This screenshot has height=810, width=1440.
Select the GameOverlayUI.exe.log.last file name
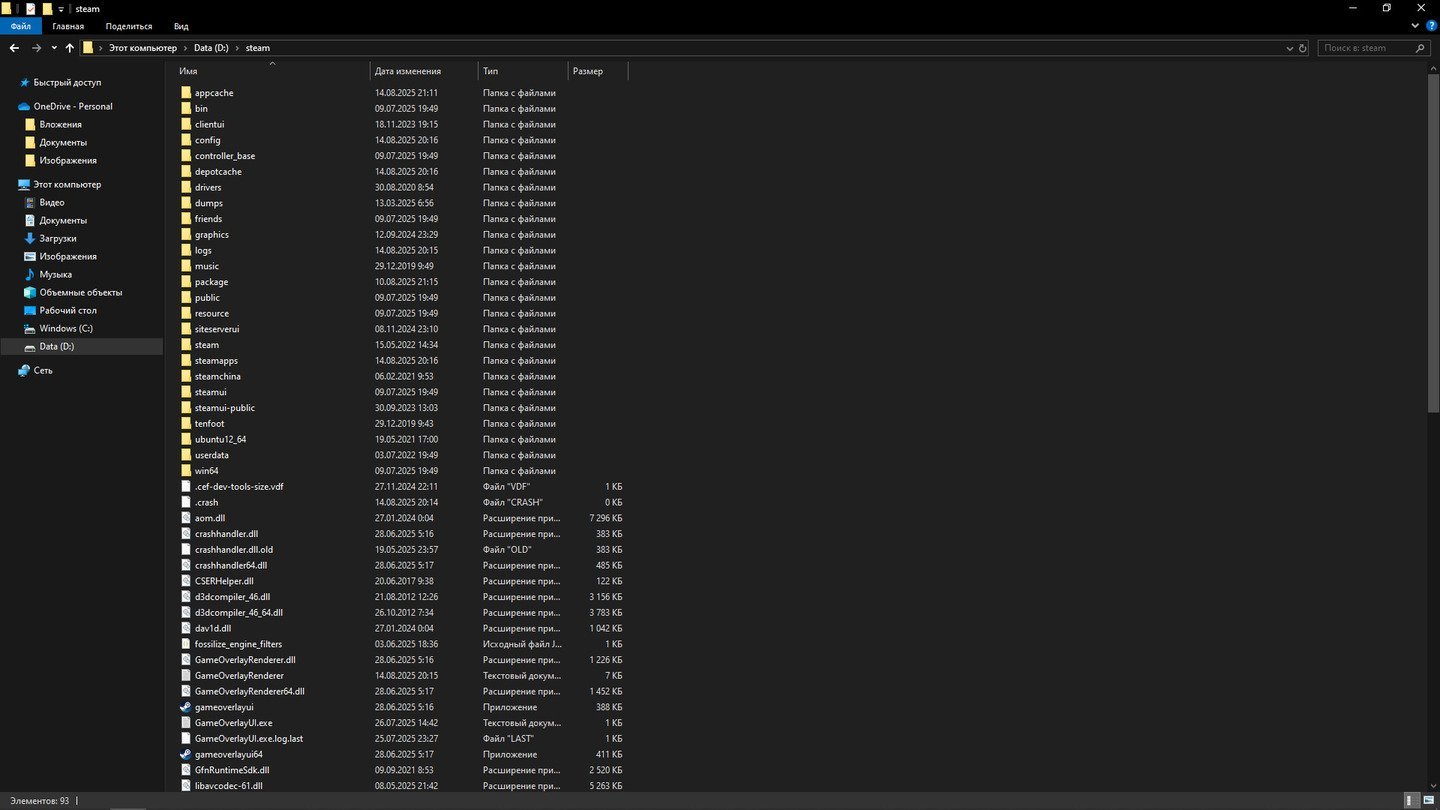pos(249,738)
